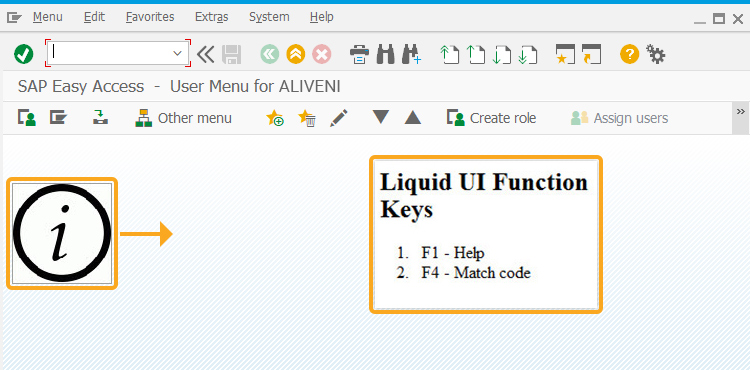Screen dimensions: 750x370
Task: Click the red Cancel icon
Action: [x=322, y=54]
